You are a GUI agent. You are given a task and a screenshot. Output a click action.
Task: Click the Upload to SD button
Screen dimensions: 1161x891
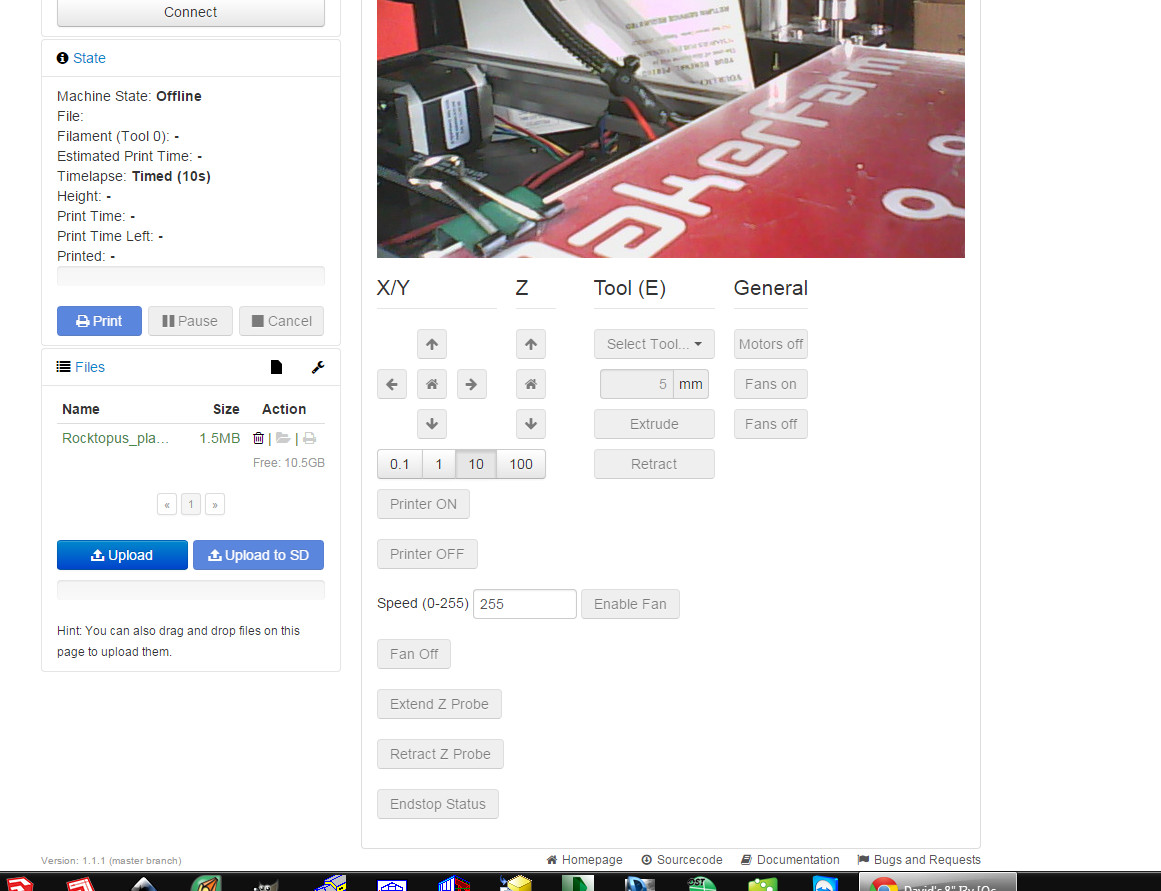coord(258,555)
